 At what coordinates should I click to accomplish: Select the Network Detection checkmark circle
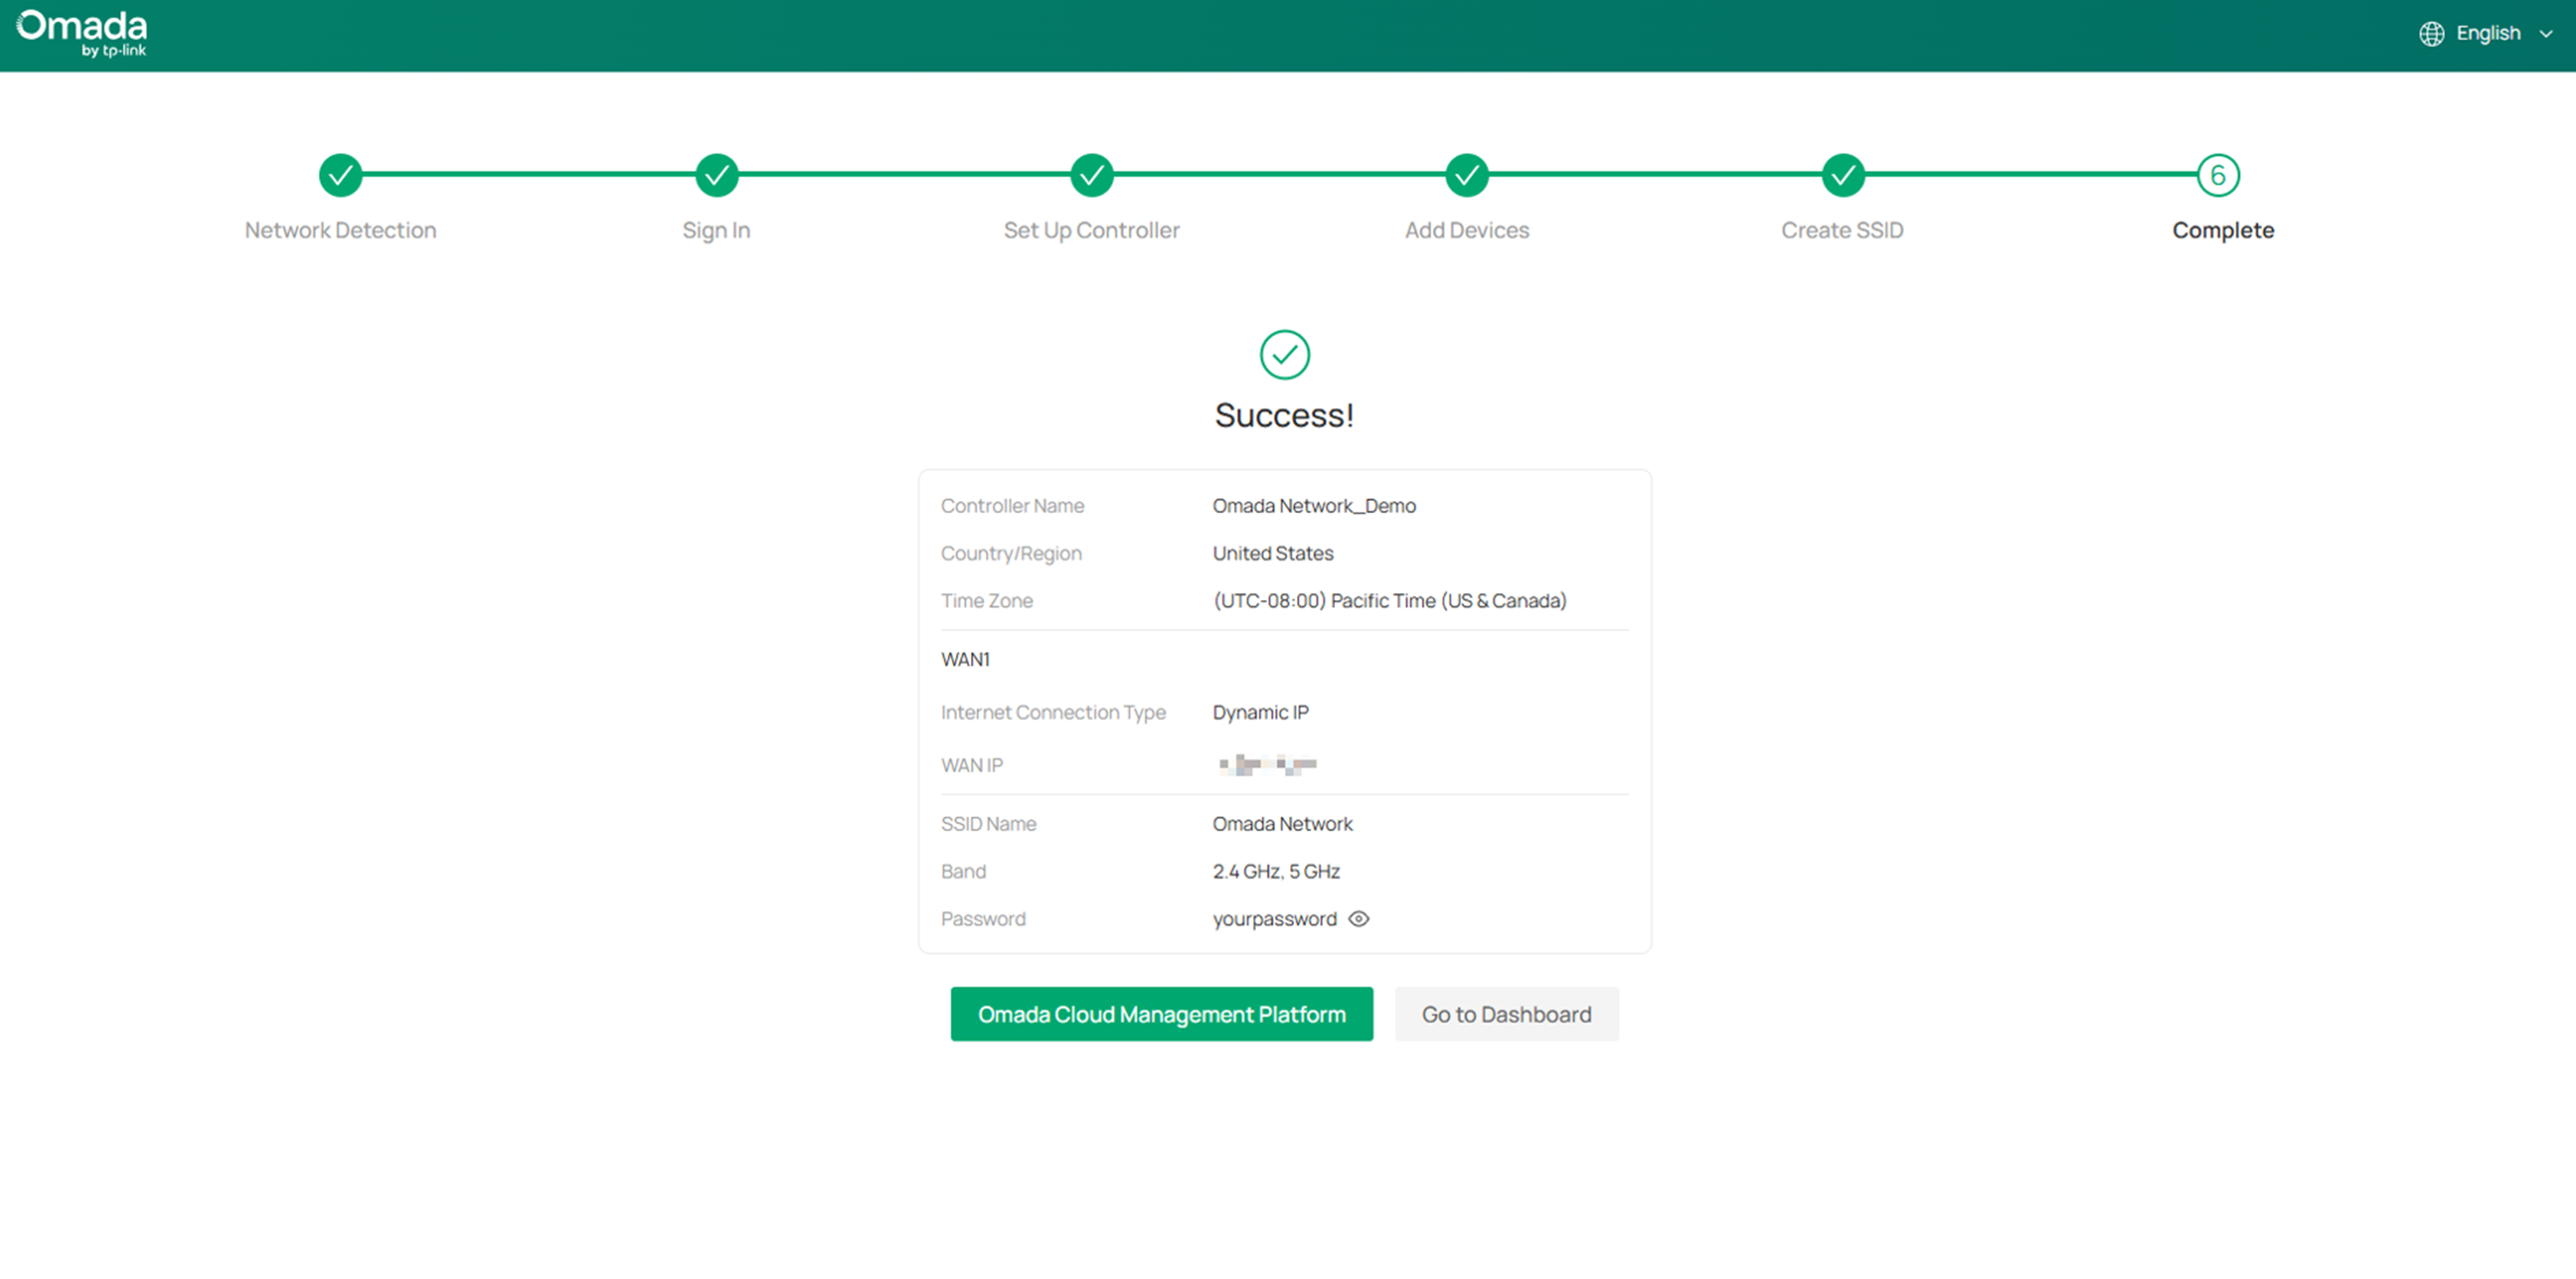click(340, 175)
